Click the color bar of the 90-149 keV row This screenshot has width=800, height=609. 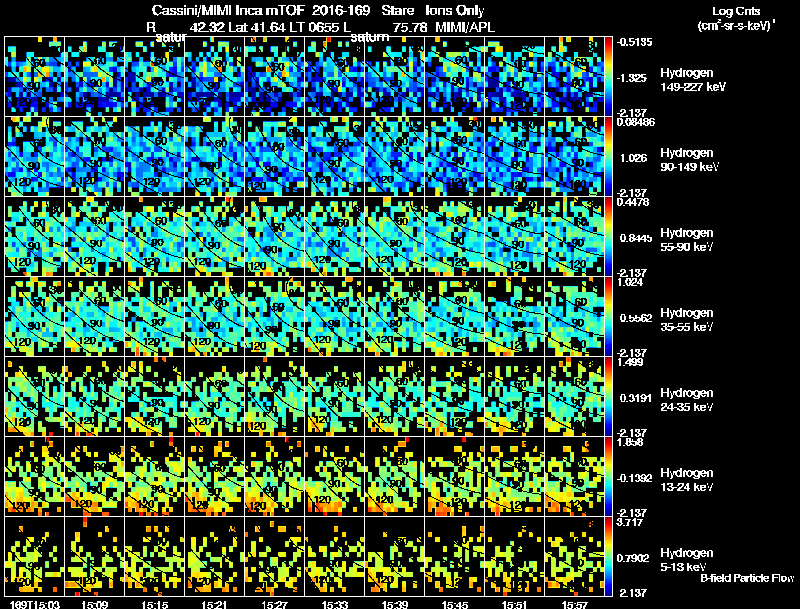click(x=608, y=156)
